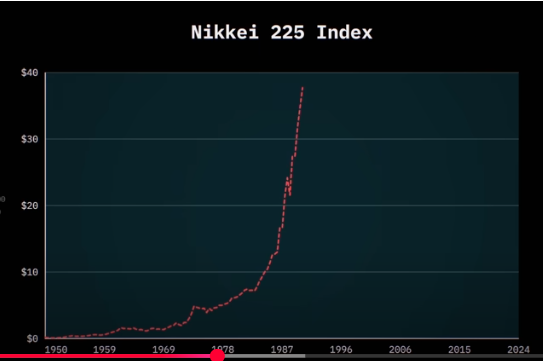Click the Nikkei 225 Index chart title
543x361 pixels.
pyautogui.click(x=282, y=33)
